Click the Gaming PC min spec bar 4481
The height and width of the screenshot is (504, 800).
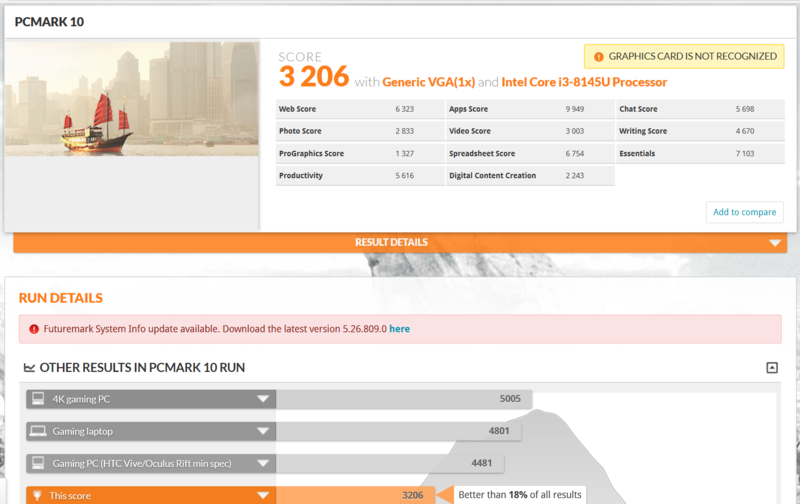pos(390,463)
